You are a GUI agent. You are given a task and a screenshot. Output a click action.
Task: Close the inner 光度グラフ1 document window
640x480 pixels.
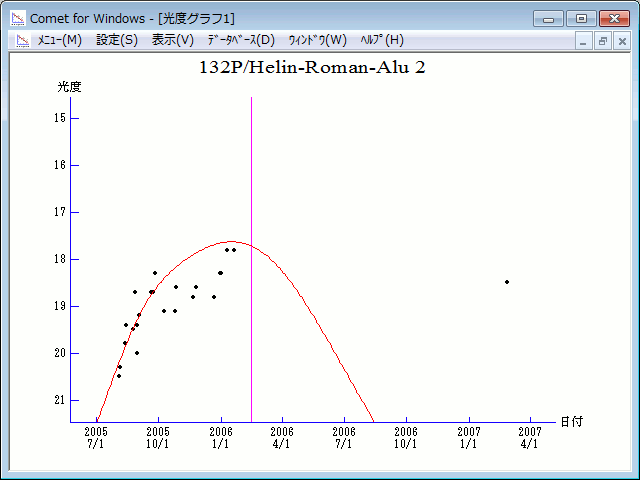coord(621,41)
